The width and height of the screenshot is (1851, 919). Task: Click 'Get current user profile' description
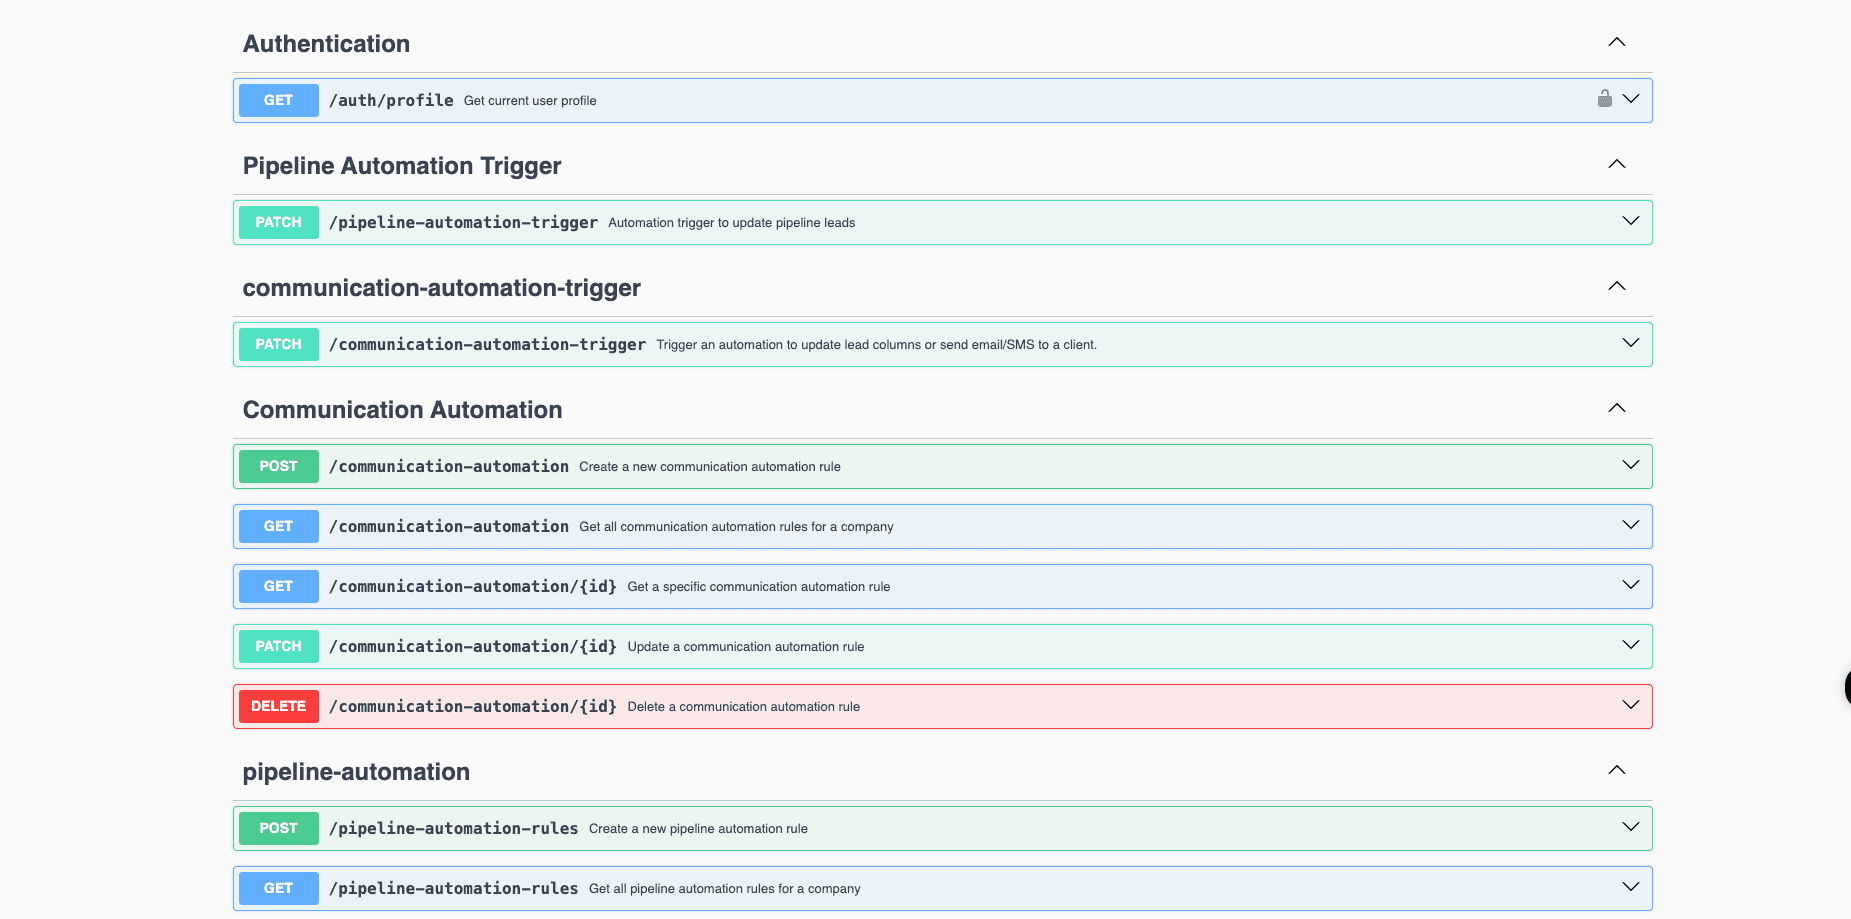click(x=530, y=101)
